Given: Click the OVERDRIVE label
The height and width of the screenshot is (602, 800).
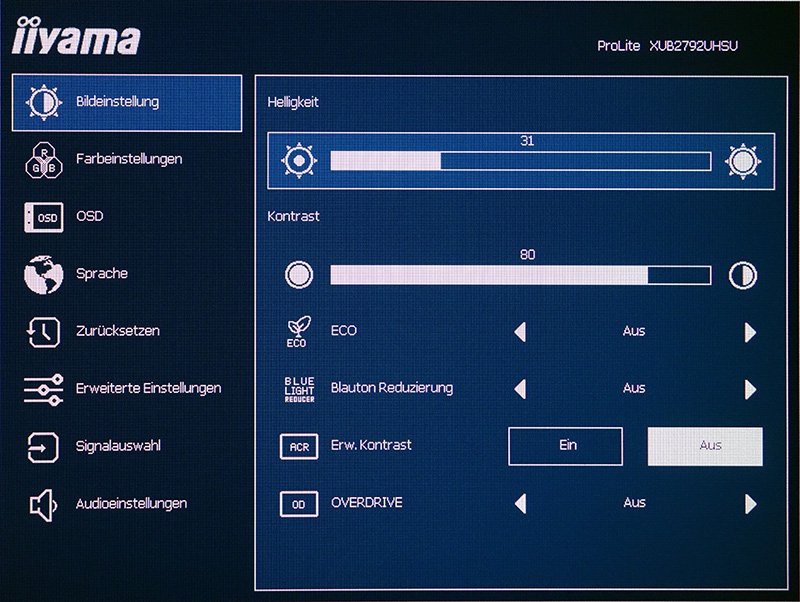Looking at the screenshot, I should [367, 503].
